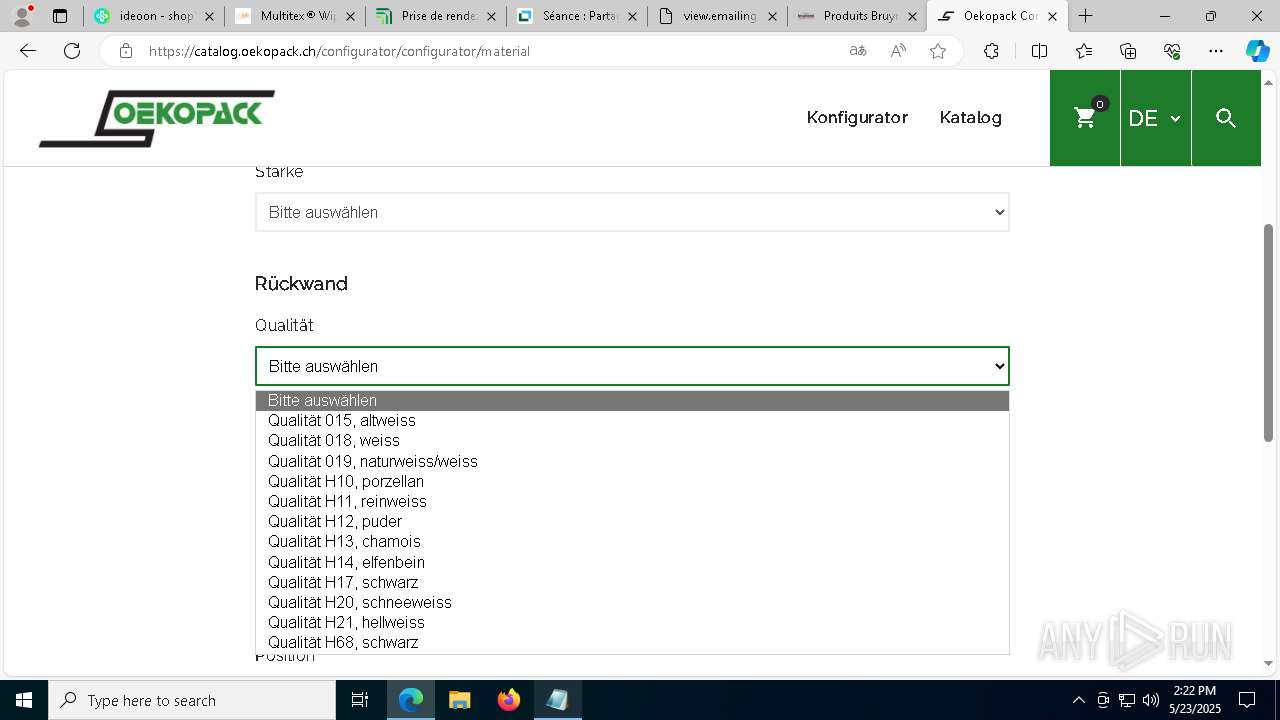Viewport: 1280px width, 720px height.
Task: Open the Katalog menu item
Action: 970,118
